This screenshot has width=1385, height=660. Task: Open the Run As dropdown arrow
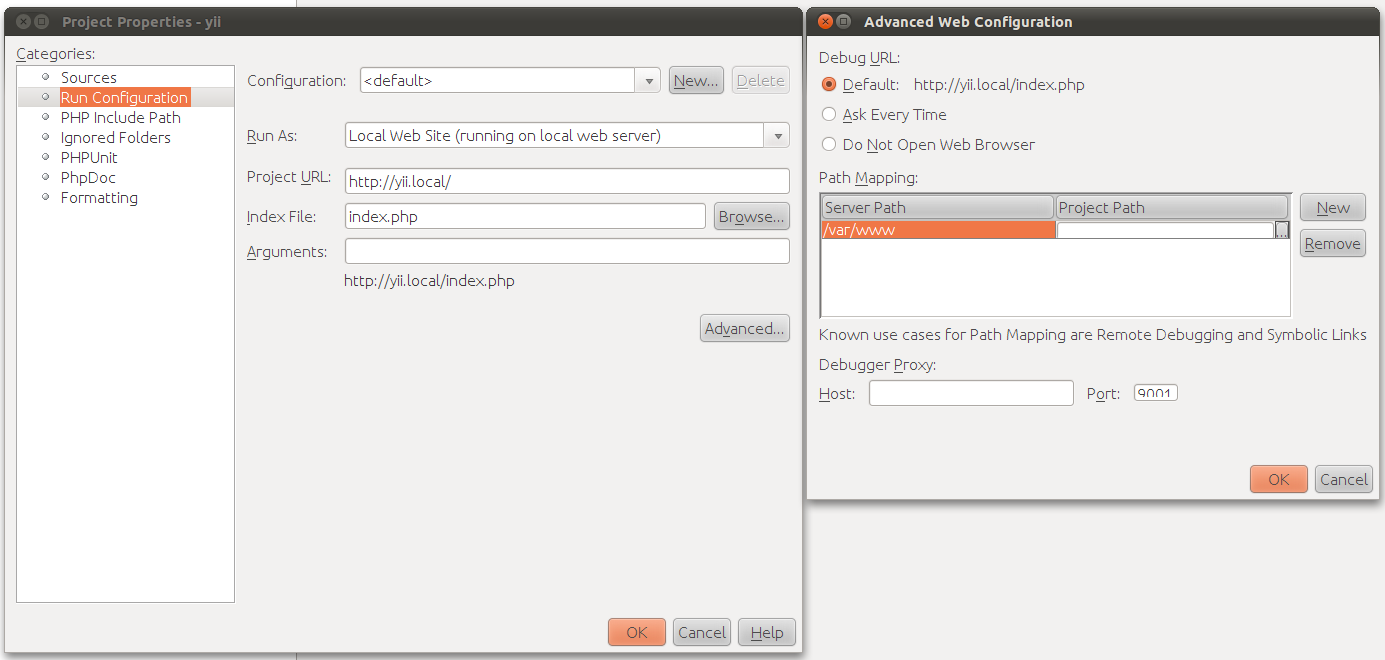click(777, 136)
